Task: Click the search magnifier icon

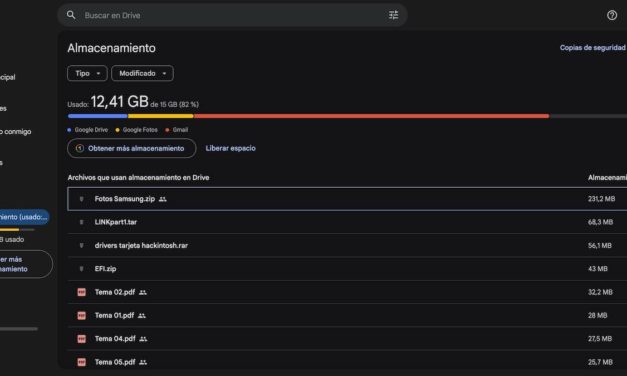Action: (x=71, y=15)
